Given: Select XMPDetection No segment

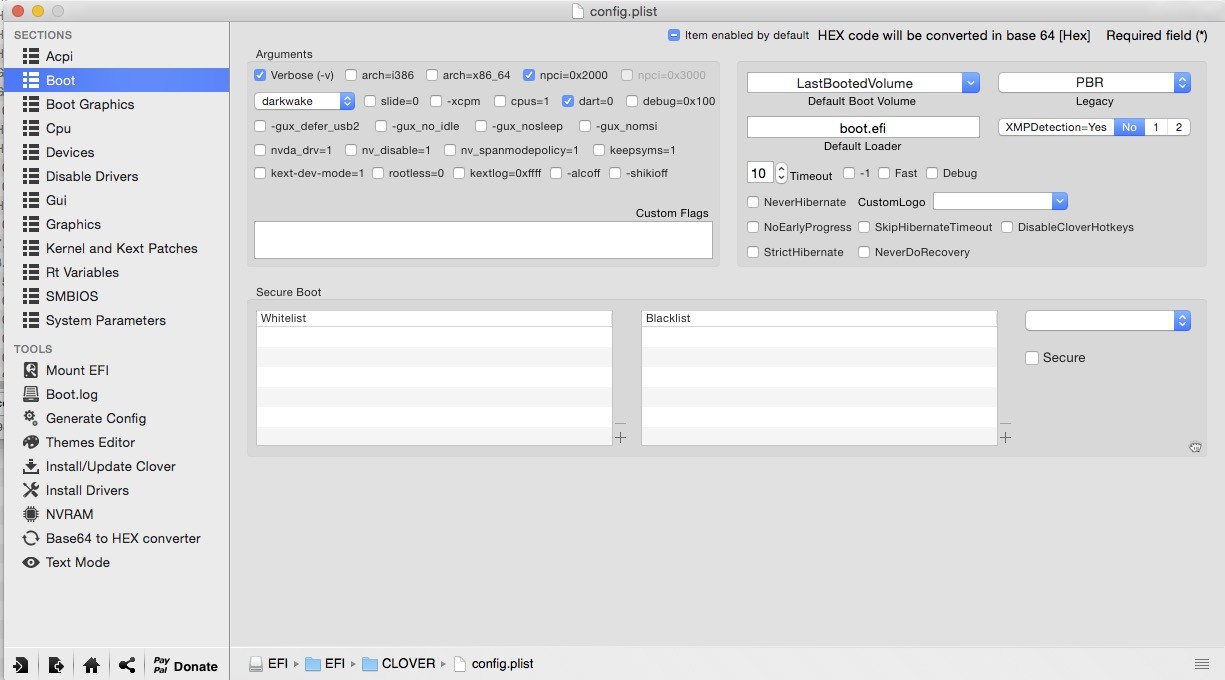Looking at the screenshot, I should [x=1129, y=127].
